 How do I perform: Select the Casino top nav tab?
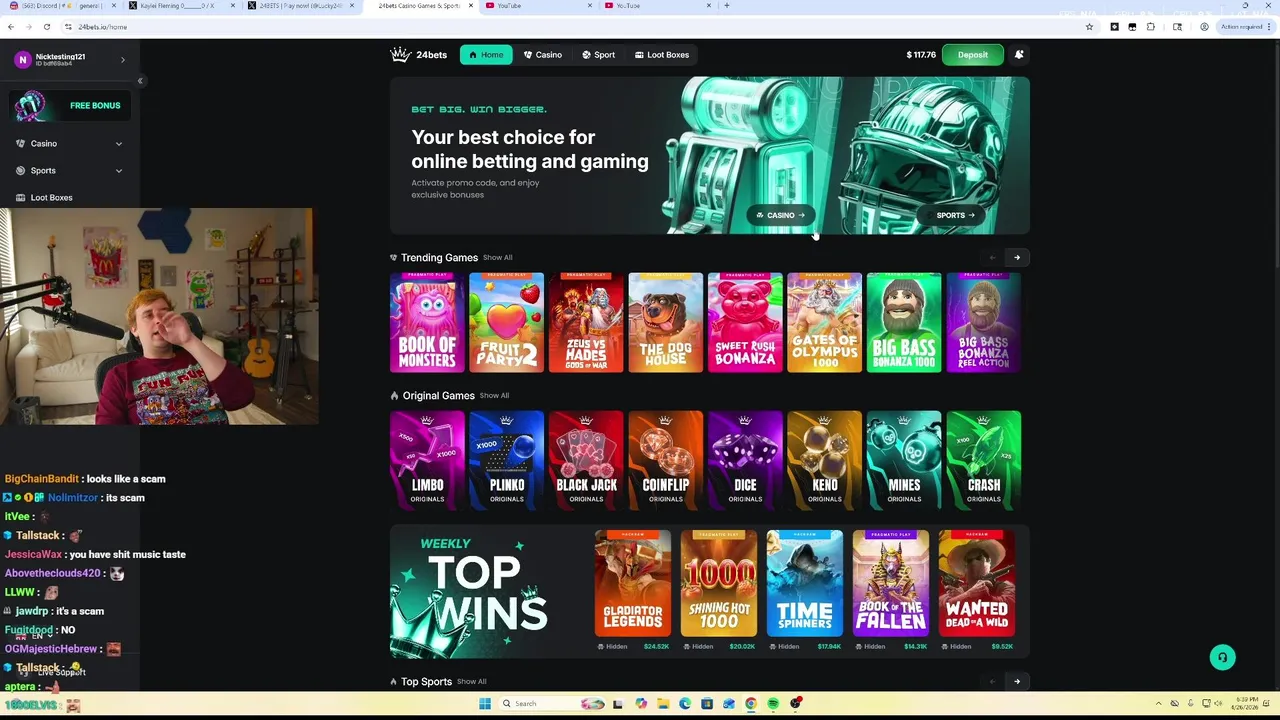coord(543,55)
